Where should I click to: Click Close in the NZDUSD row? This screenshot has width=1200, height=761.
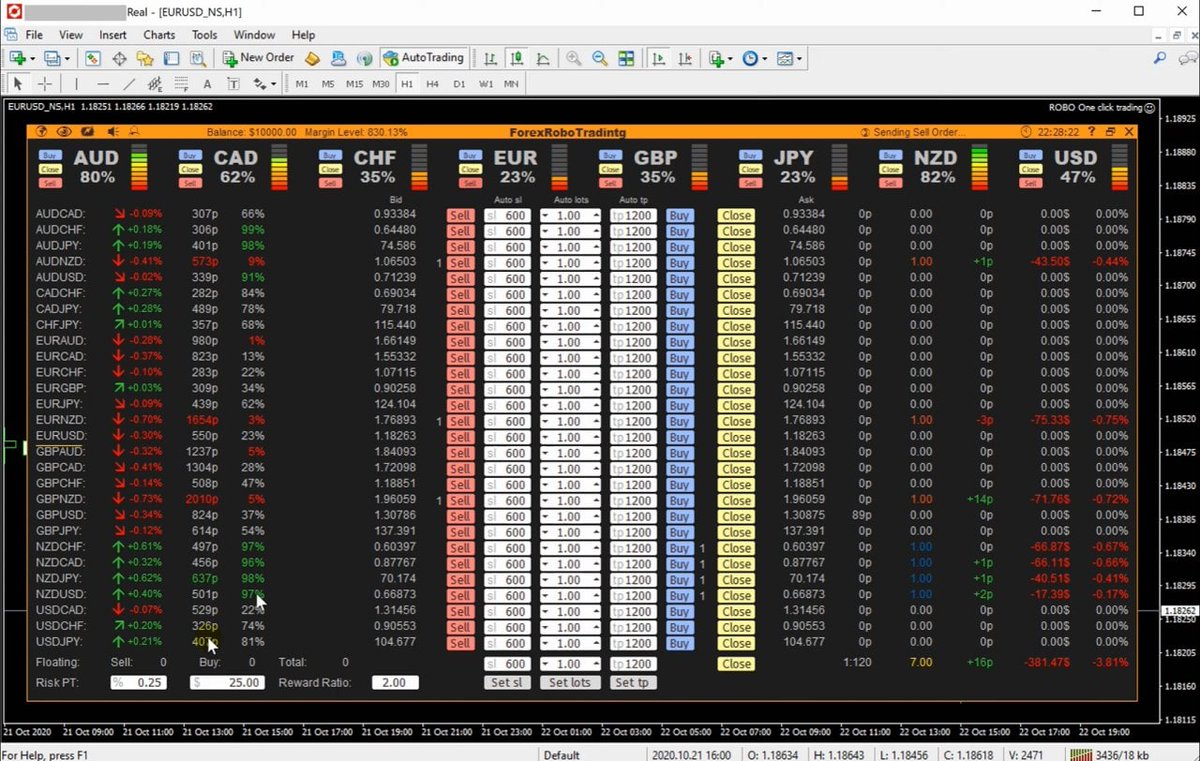[x=737, y=596]
